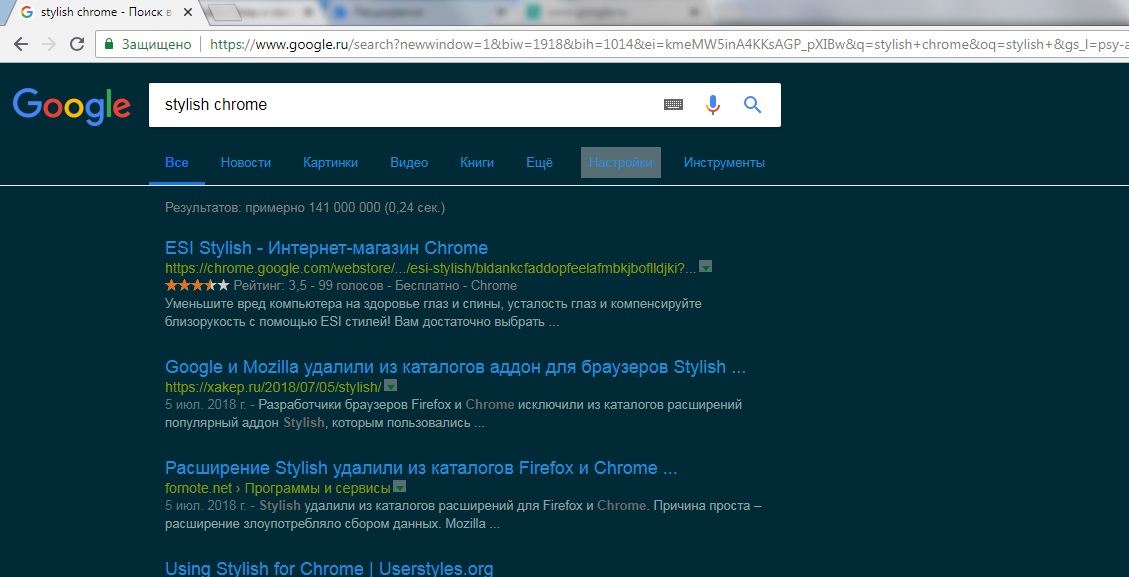Click the browser back arrow
The height and width of the screenshot is (577, 1129).
(x=21, y=44)
